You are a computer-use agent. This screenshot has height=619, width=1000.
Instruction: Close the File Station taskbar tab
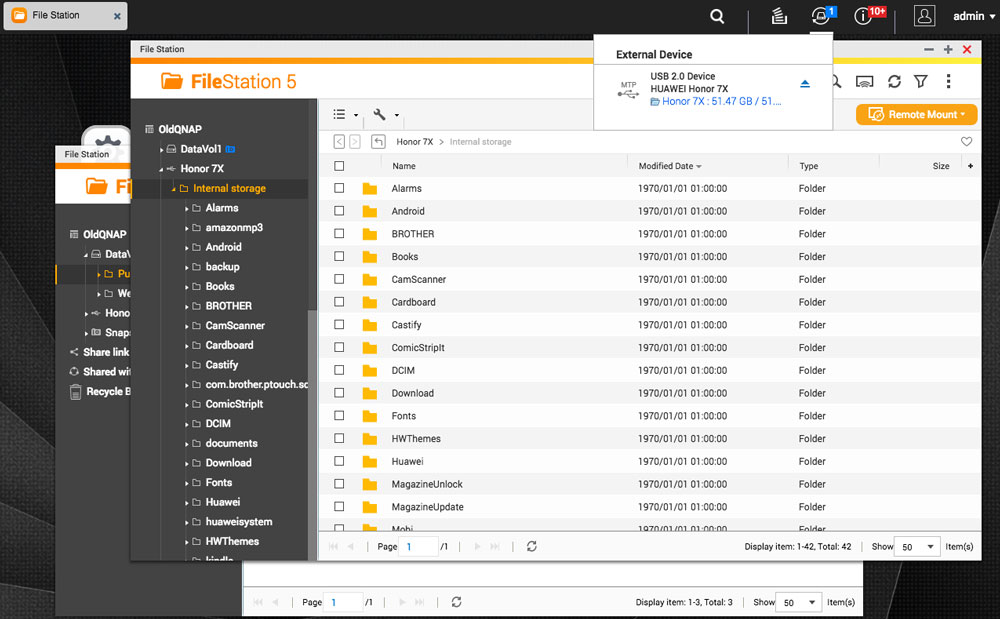click(x=117, y=17)
